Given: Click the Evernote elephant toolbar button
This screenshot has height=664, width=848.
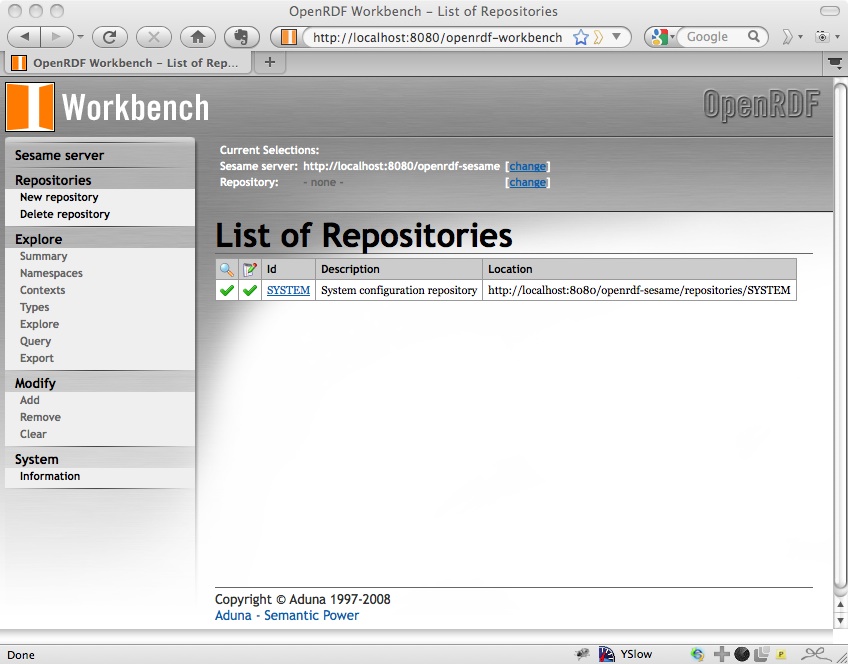Looking at the screenshot, I should click(x=242, y=37).
